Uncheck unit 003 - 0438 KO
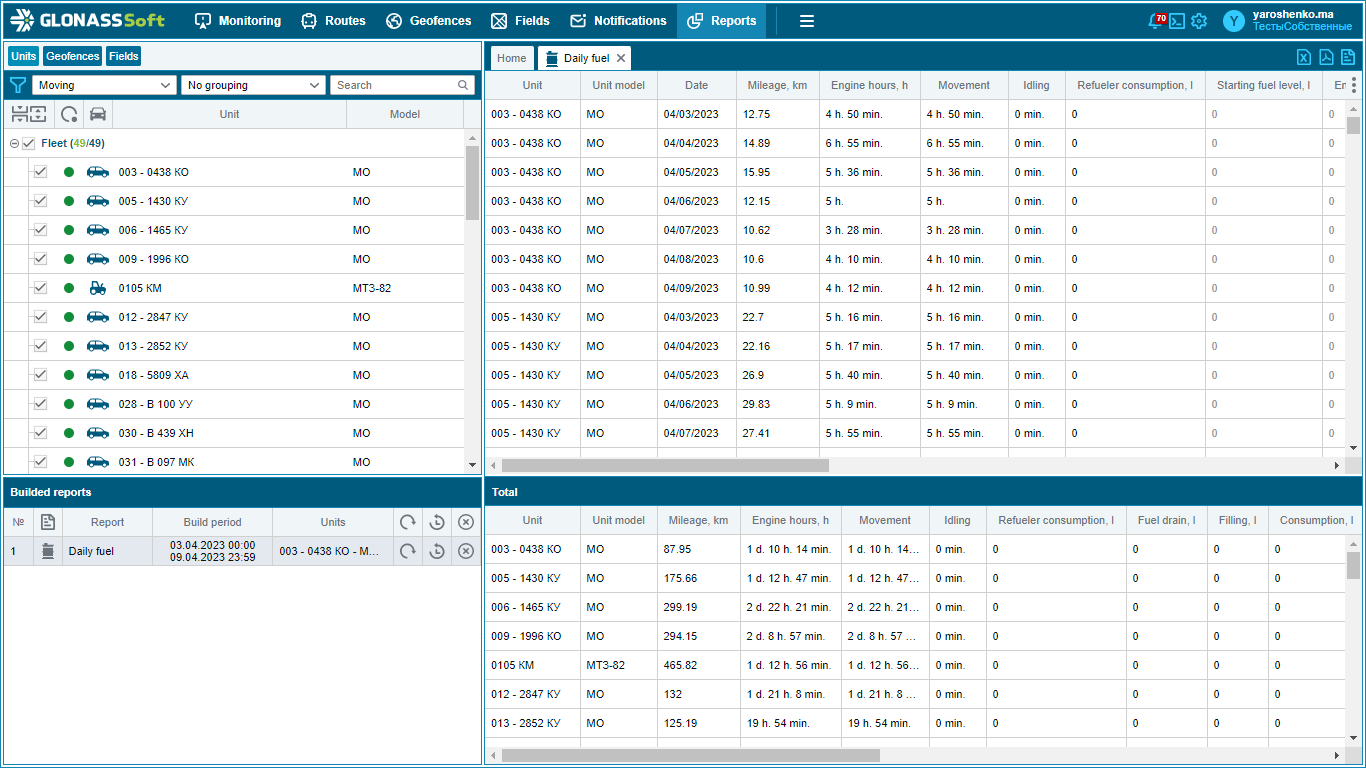Image resolution: width=1366 pixels, height=768 pixels. click(x=40, y=172)
